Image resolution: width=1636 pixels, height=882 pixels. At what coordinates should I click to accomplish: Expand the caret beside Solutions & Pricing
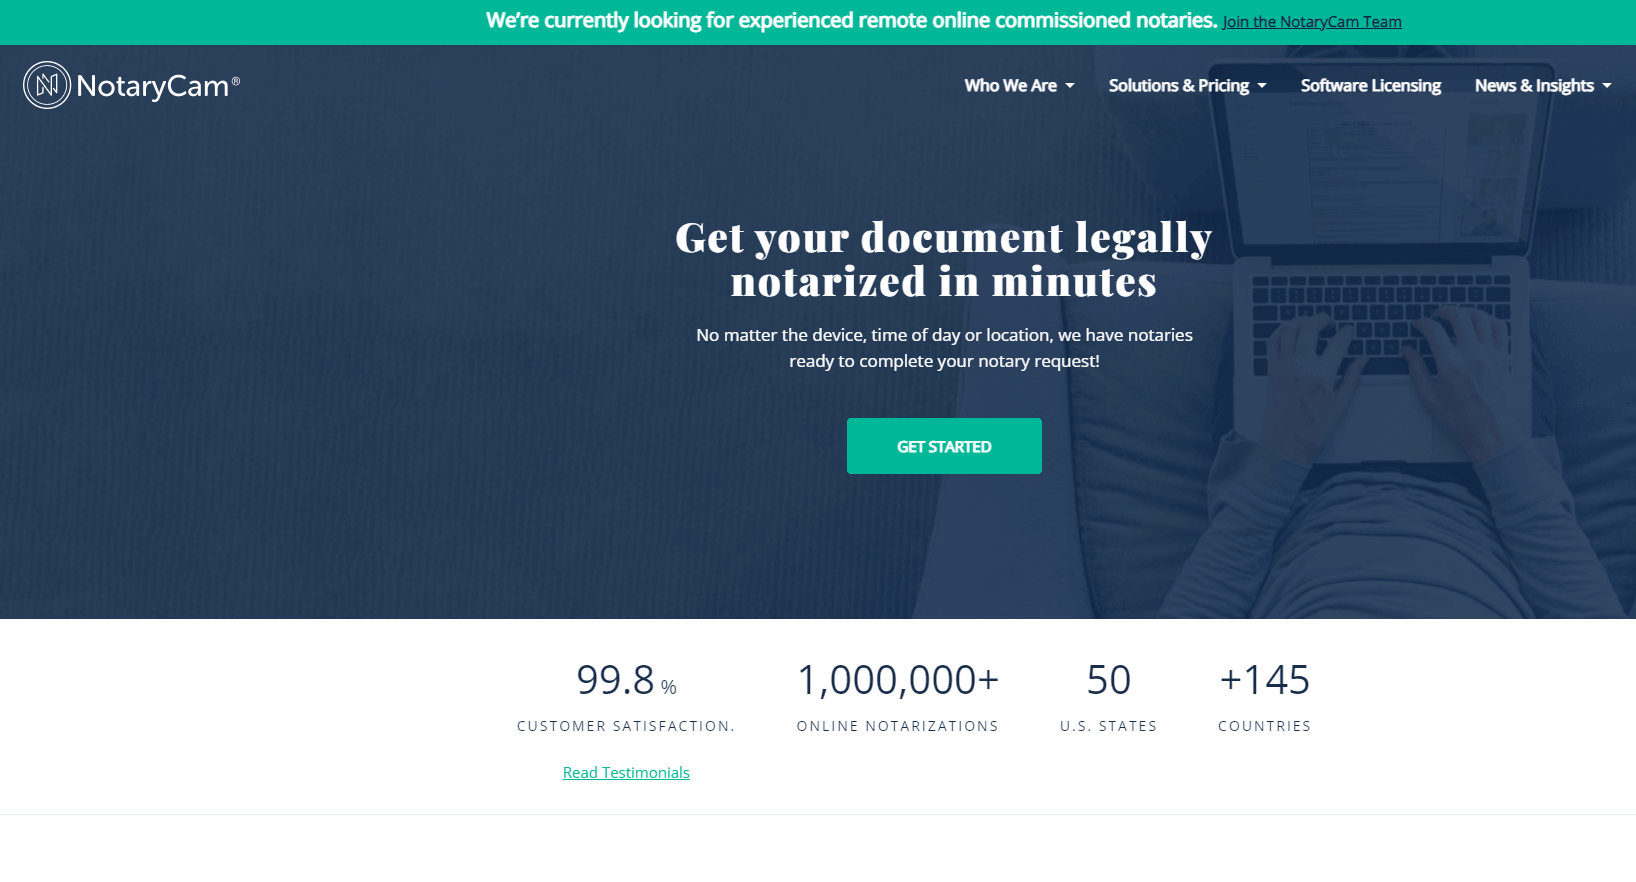tap(1262, 86)
